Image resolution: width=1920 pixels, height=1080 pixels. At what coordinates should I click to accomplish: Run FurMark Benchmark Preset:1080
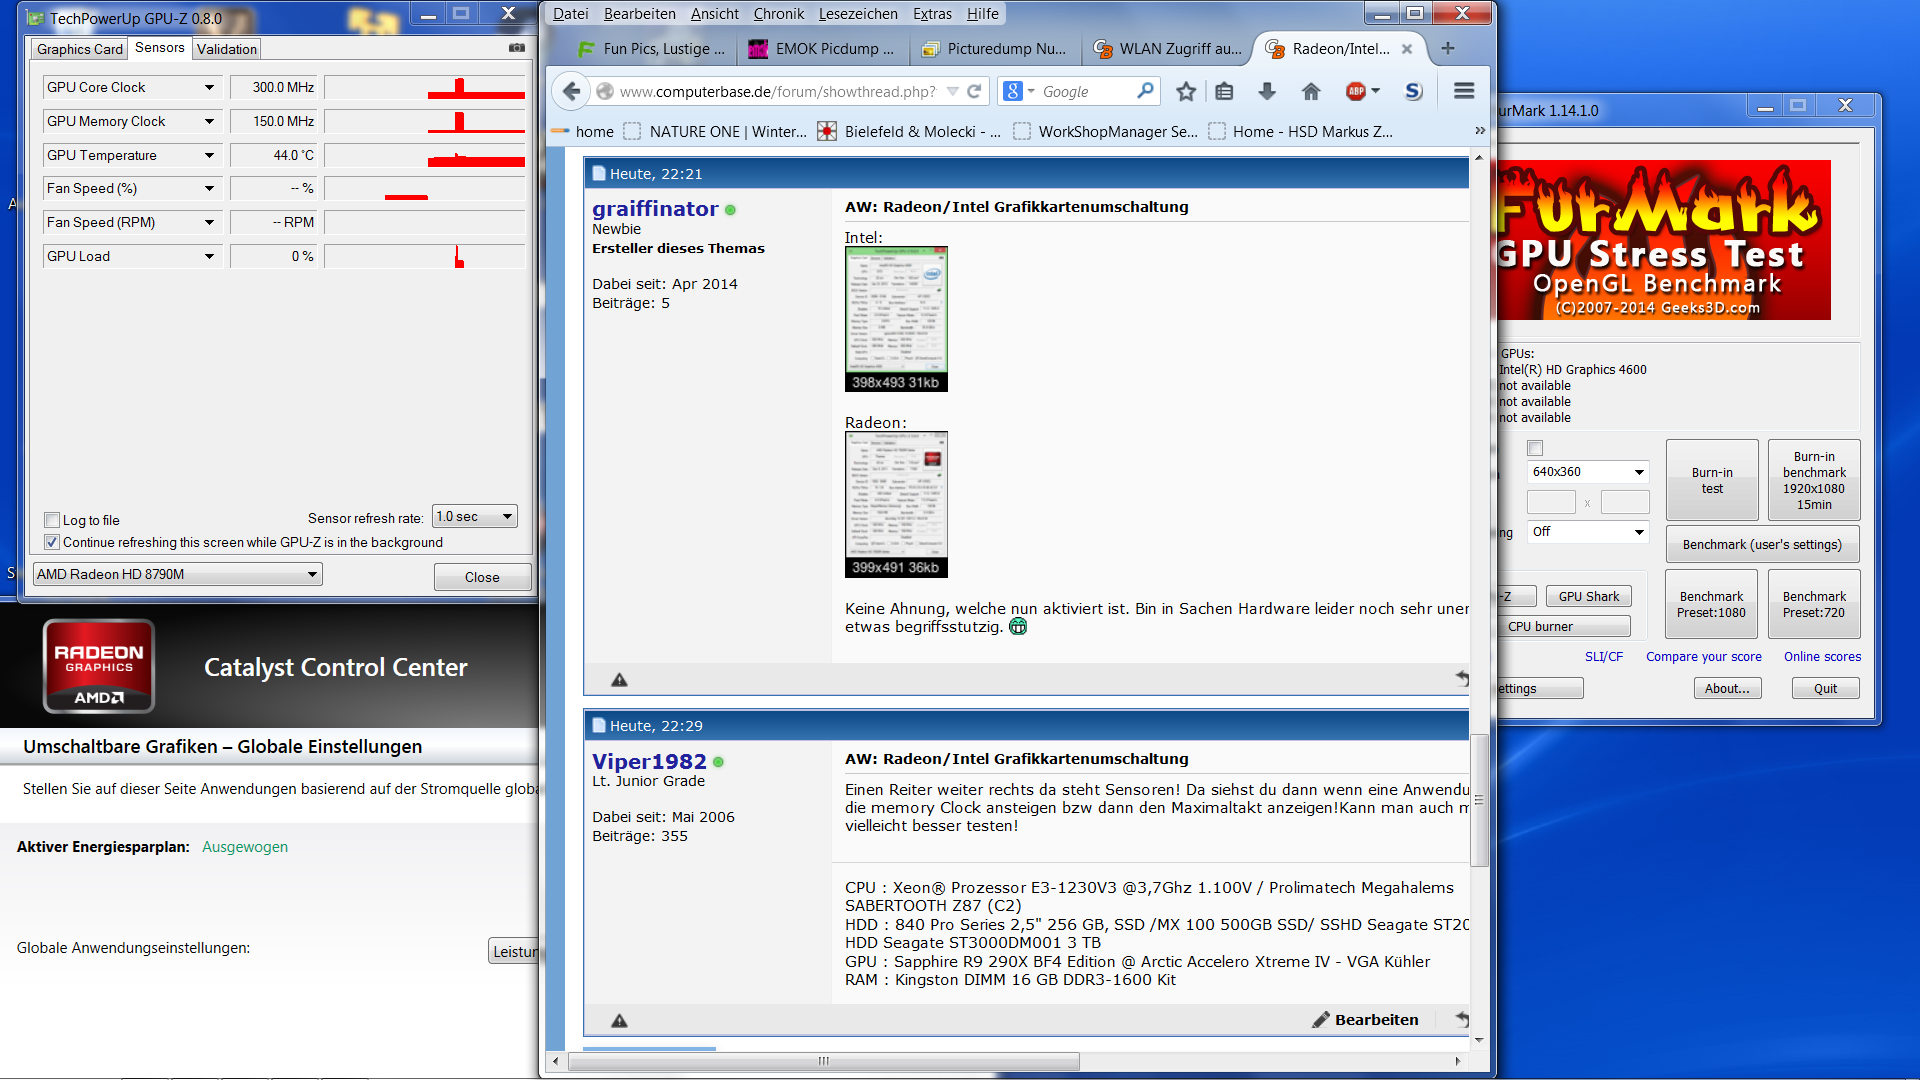point(1711,604)
